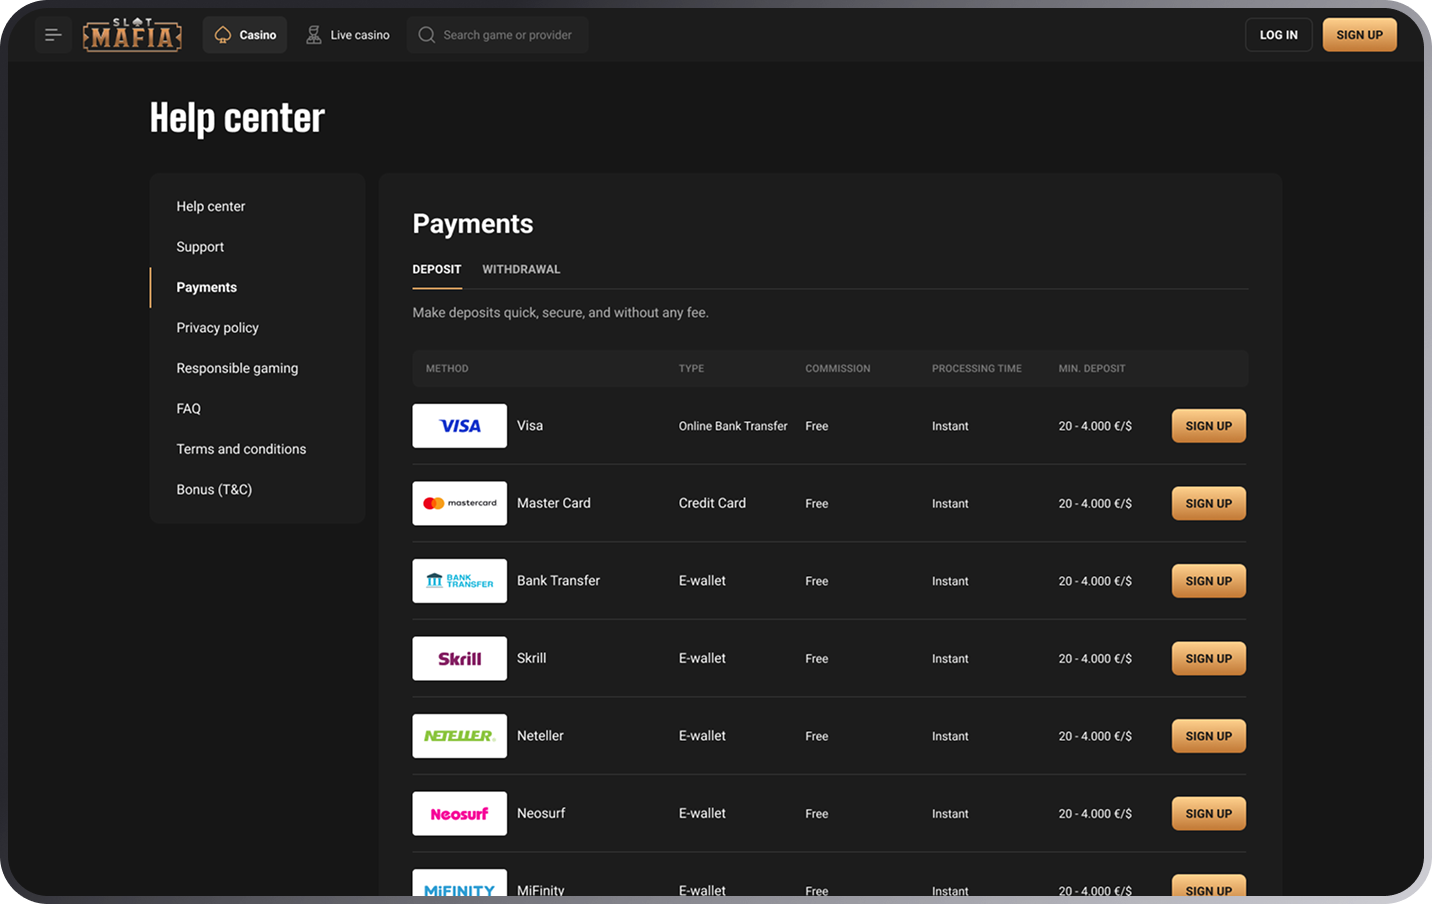The image size is (1432, 904).
Task: Go to the FAQ sidebar link
Action: [x=189, y=408]
